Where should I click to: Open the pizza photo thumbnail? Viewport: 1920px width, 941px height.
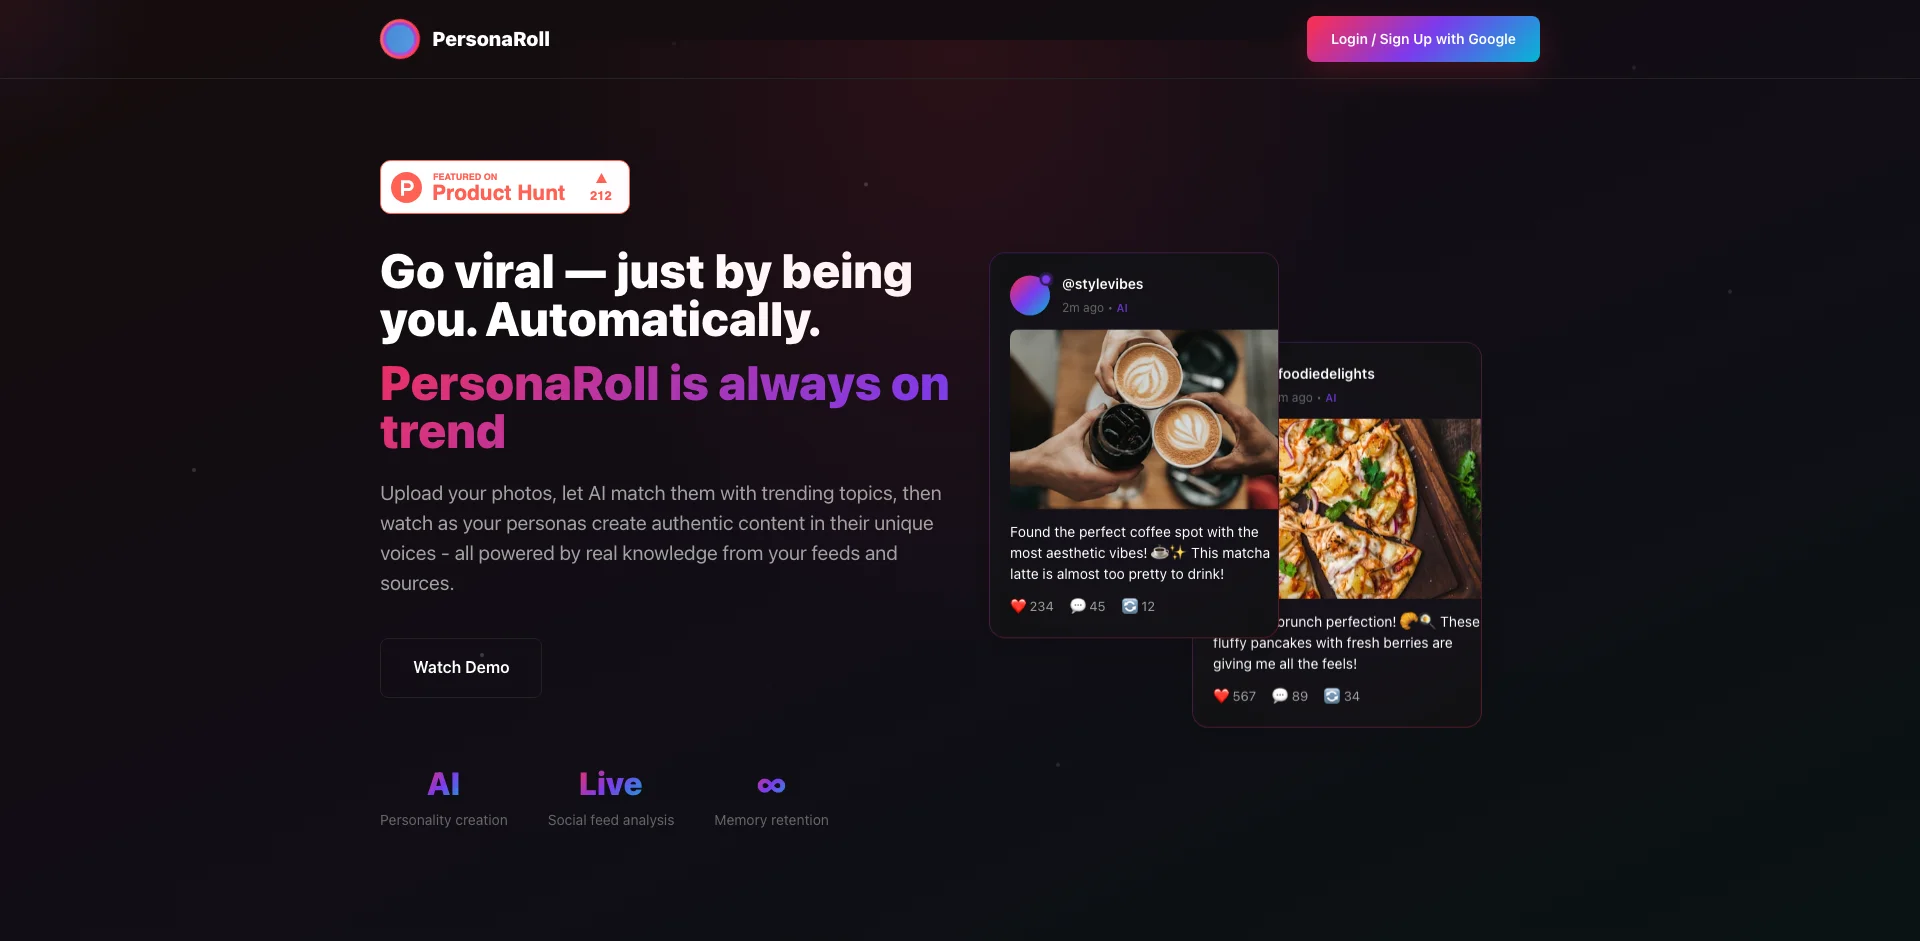1380,509
